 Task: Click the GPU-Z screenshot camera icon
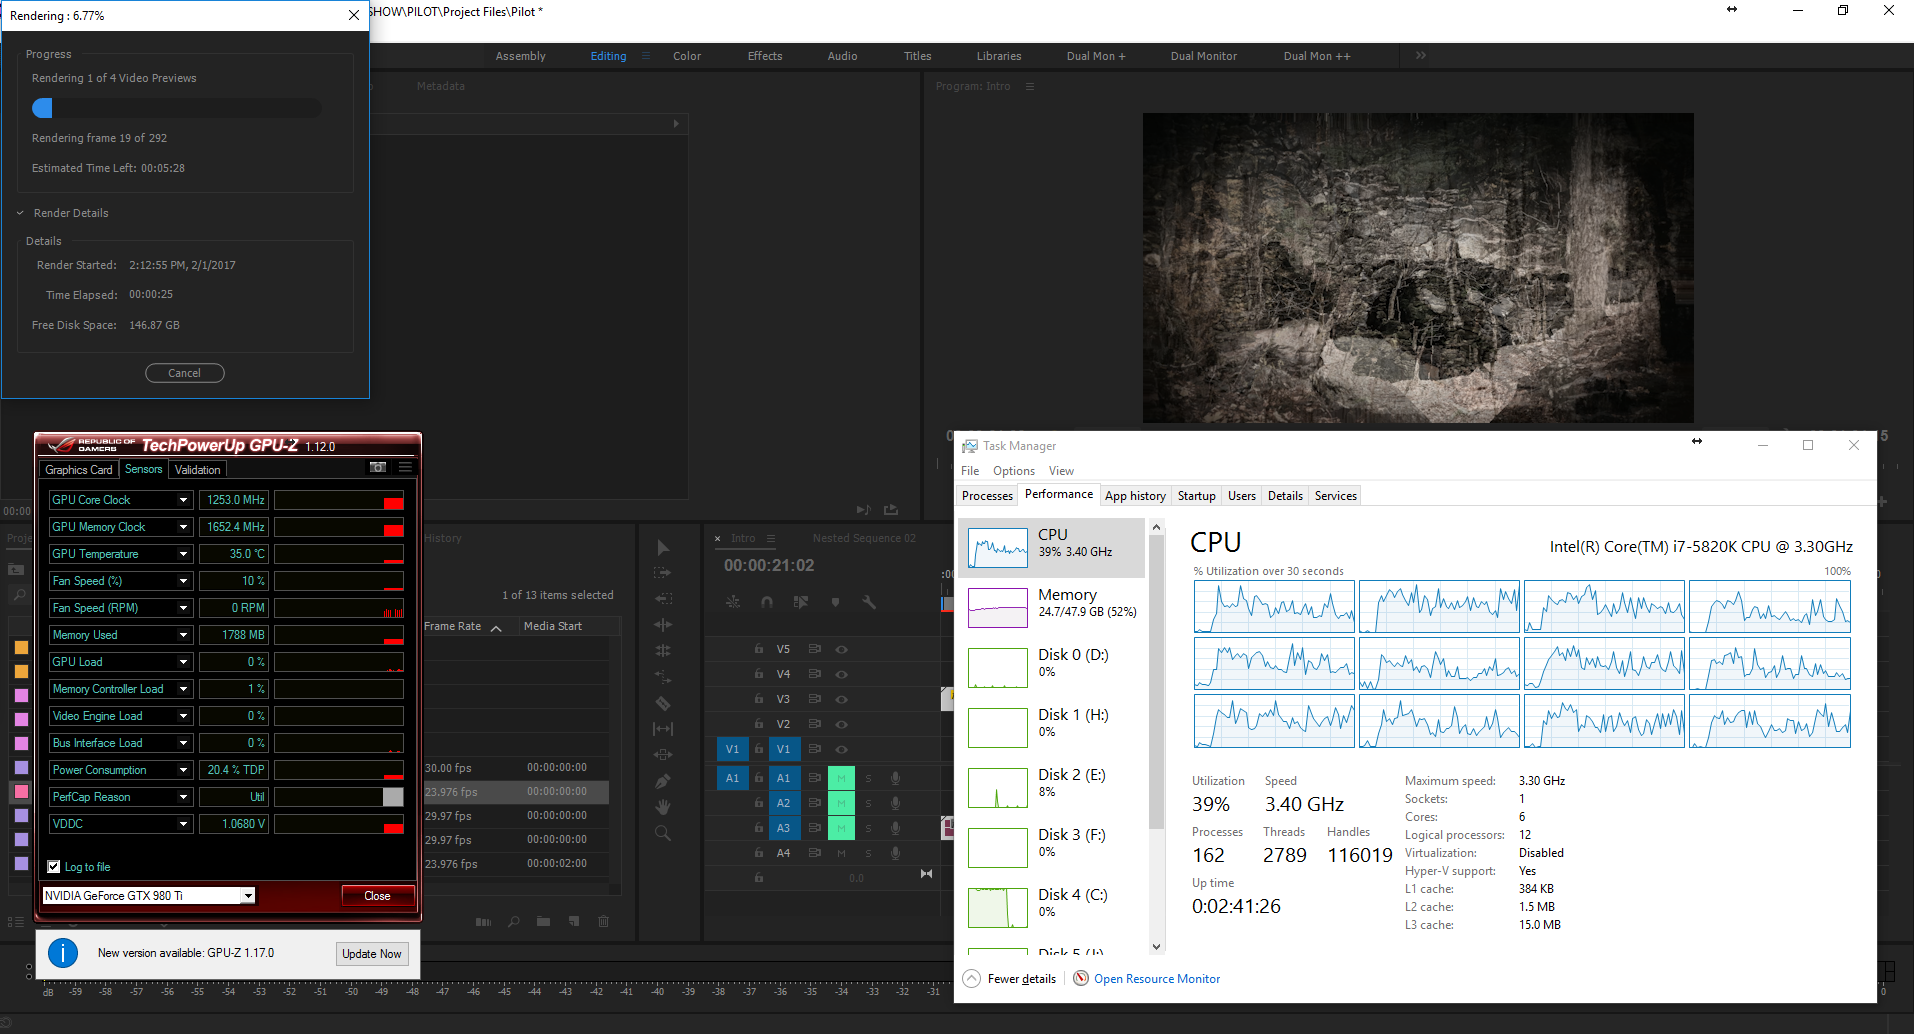[378, 468]
